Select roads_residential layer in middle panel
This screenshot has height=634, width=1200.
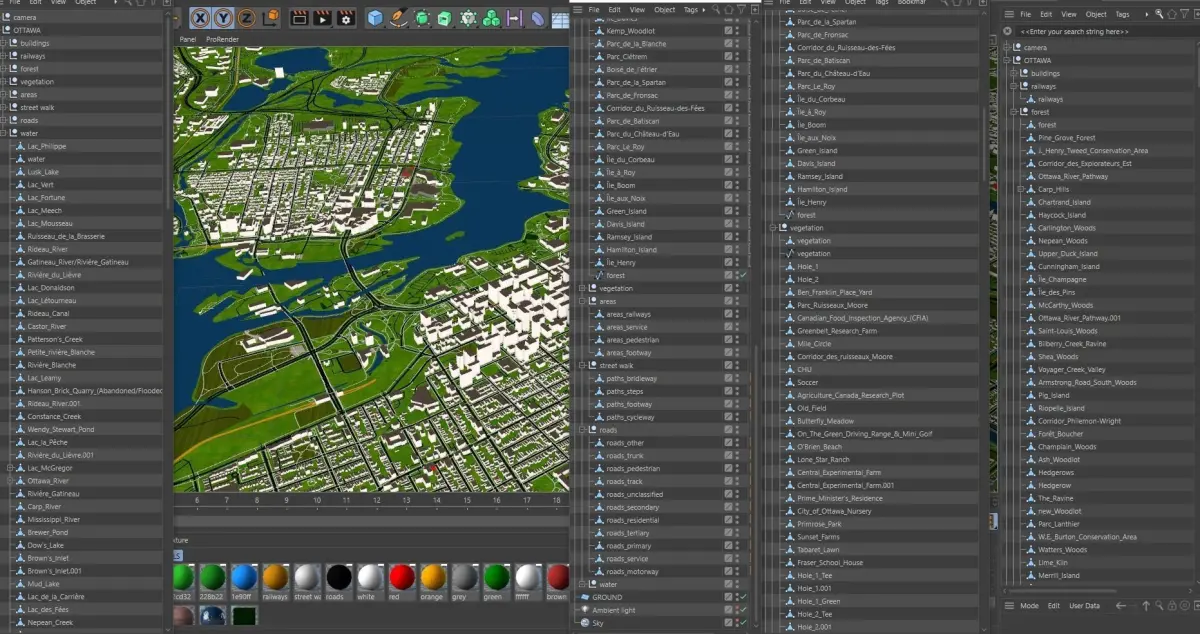click(x=633, y=520)
